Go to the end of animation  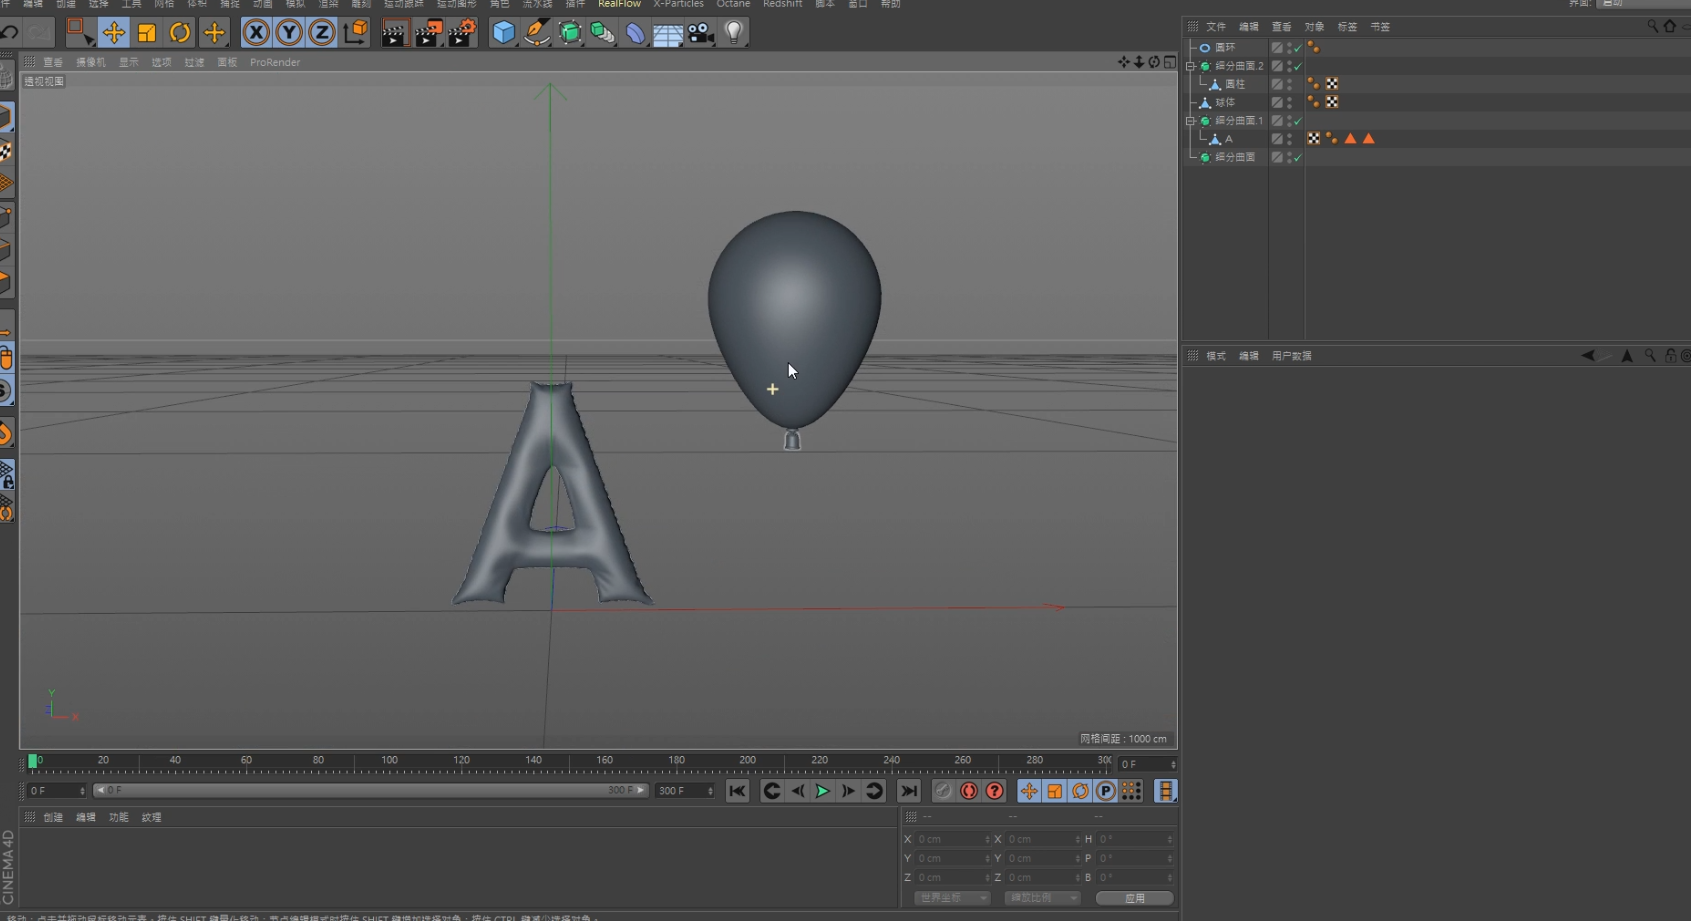908,791
